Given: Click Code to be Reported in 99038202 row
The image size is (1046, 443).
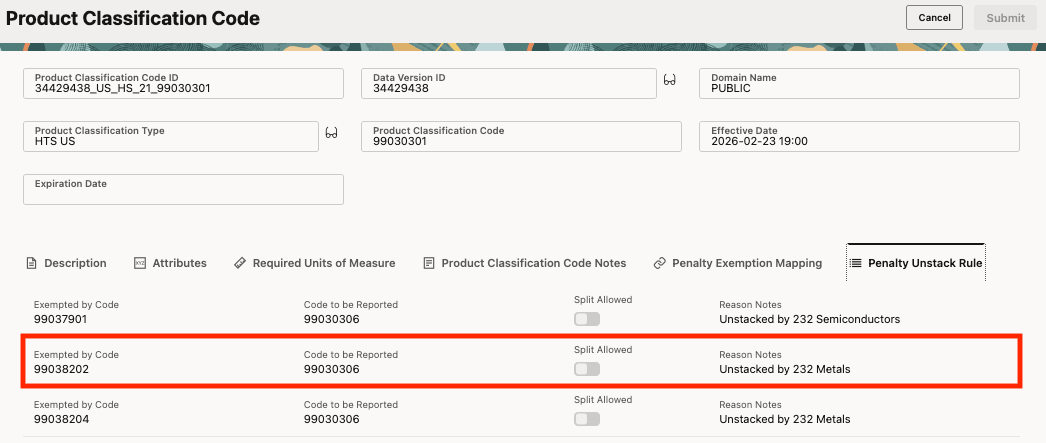Looking at the screenshot, I should (x=332, y=369).
